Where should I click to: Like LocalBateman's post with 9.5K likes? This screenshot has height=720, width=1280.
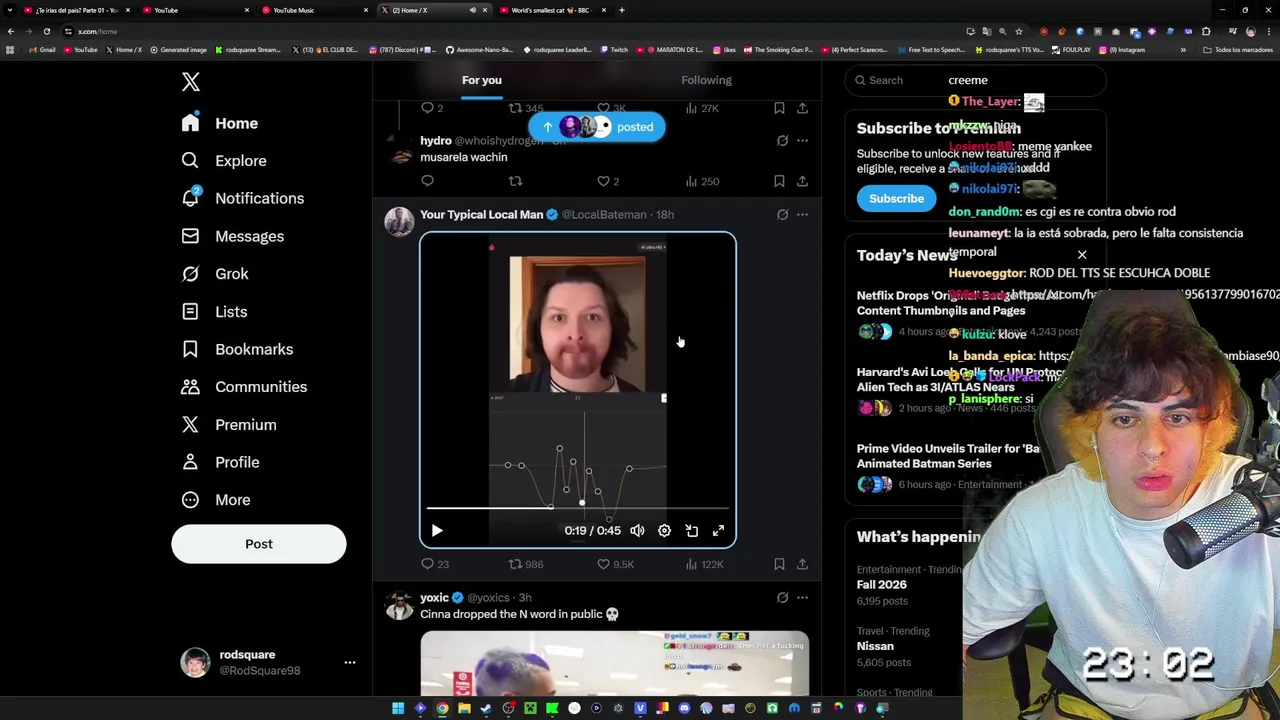pos(615,564)
